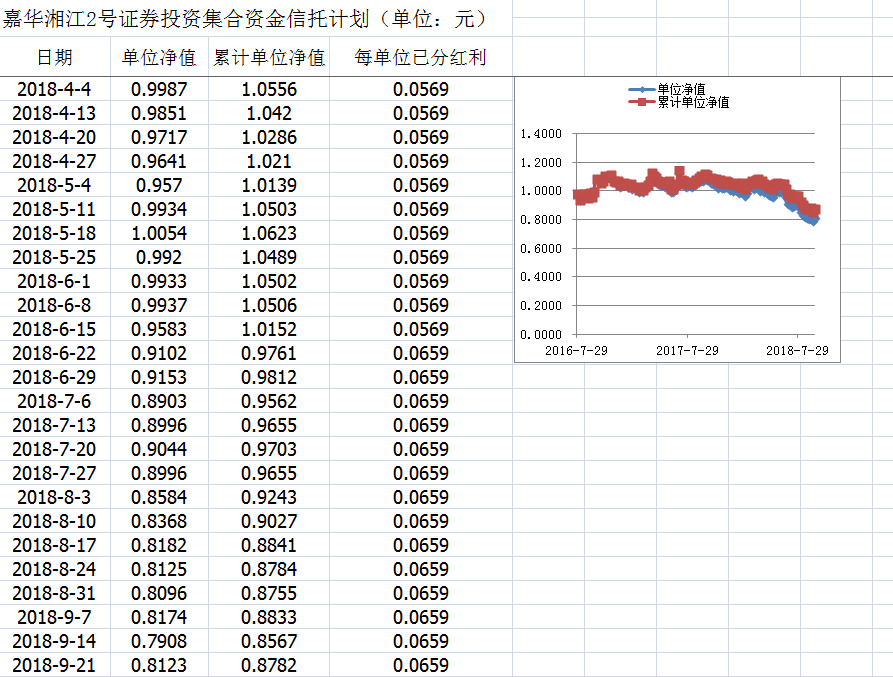
Task: Select date cell 2018-8-3
Action: (55, 497)
